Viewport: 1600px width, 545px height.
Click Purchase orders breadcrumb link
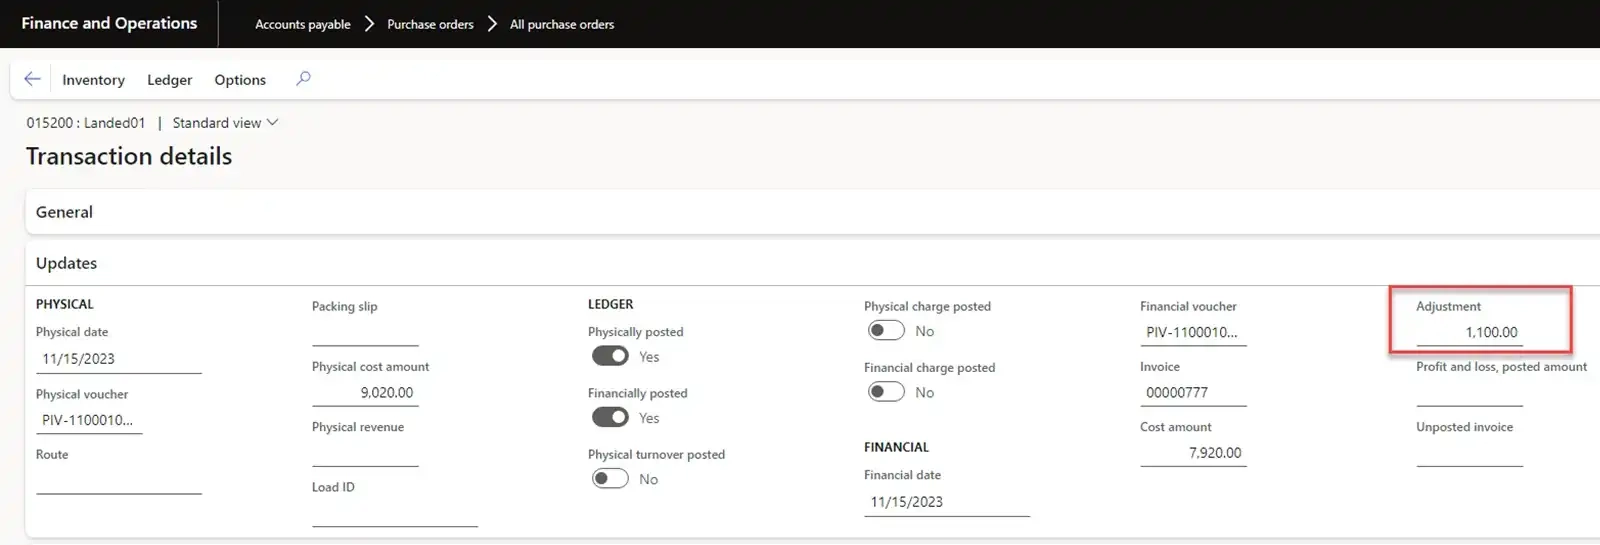click(430, 24)
